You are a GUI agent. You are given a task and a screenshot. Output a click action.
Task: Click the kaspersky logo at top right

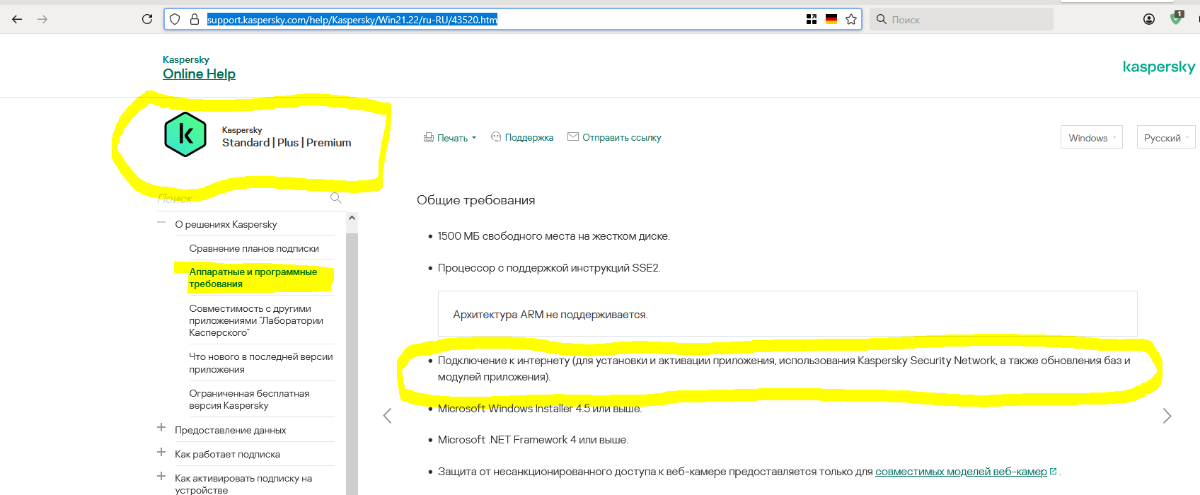[x=1159, y=67]
